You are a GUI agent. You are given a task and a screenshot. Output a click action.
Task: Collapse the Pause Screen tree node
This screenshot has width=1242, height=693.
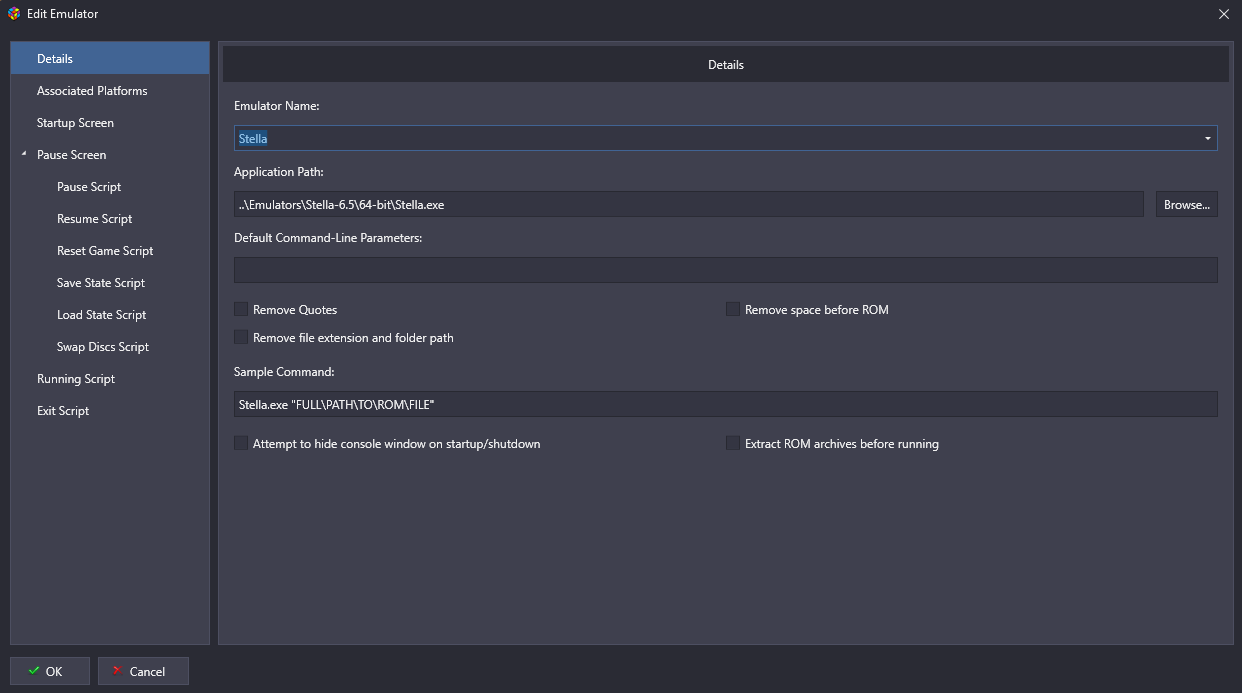point(24,155)
